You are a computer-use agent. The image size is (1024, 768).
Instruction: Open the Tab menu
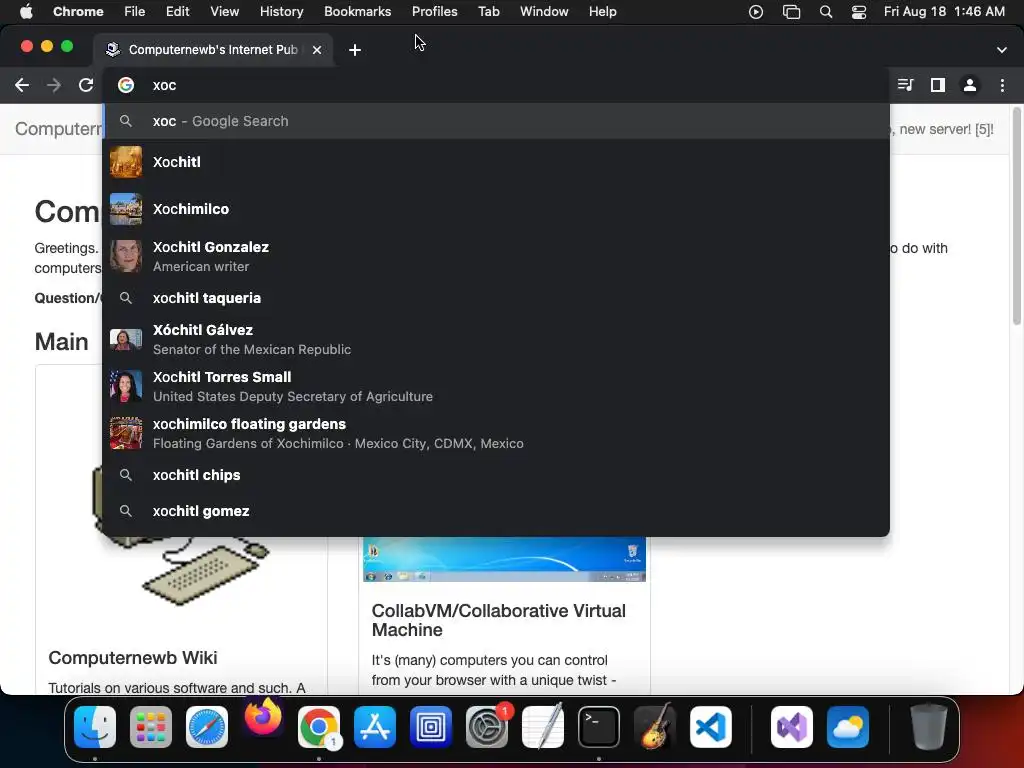[x=488, y=12]
